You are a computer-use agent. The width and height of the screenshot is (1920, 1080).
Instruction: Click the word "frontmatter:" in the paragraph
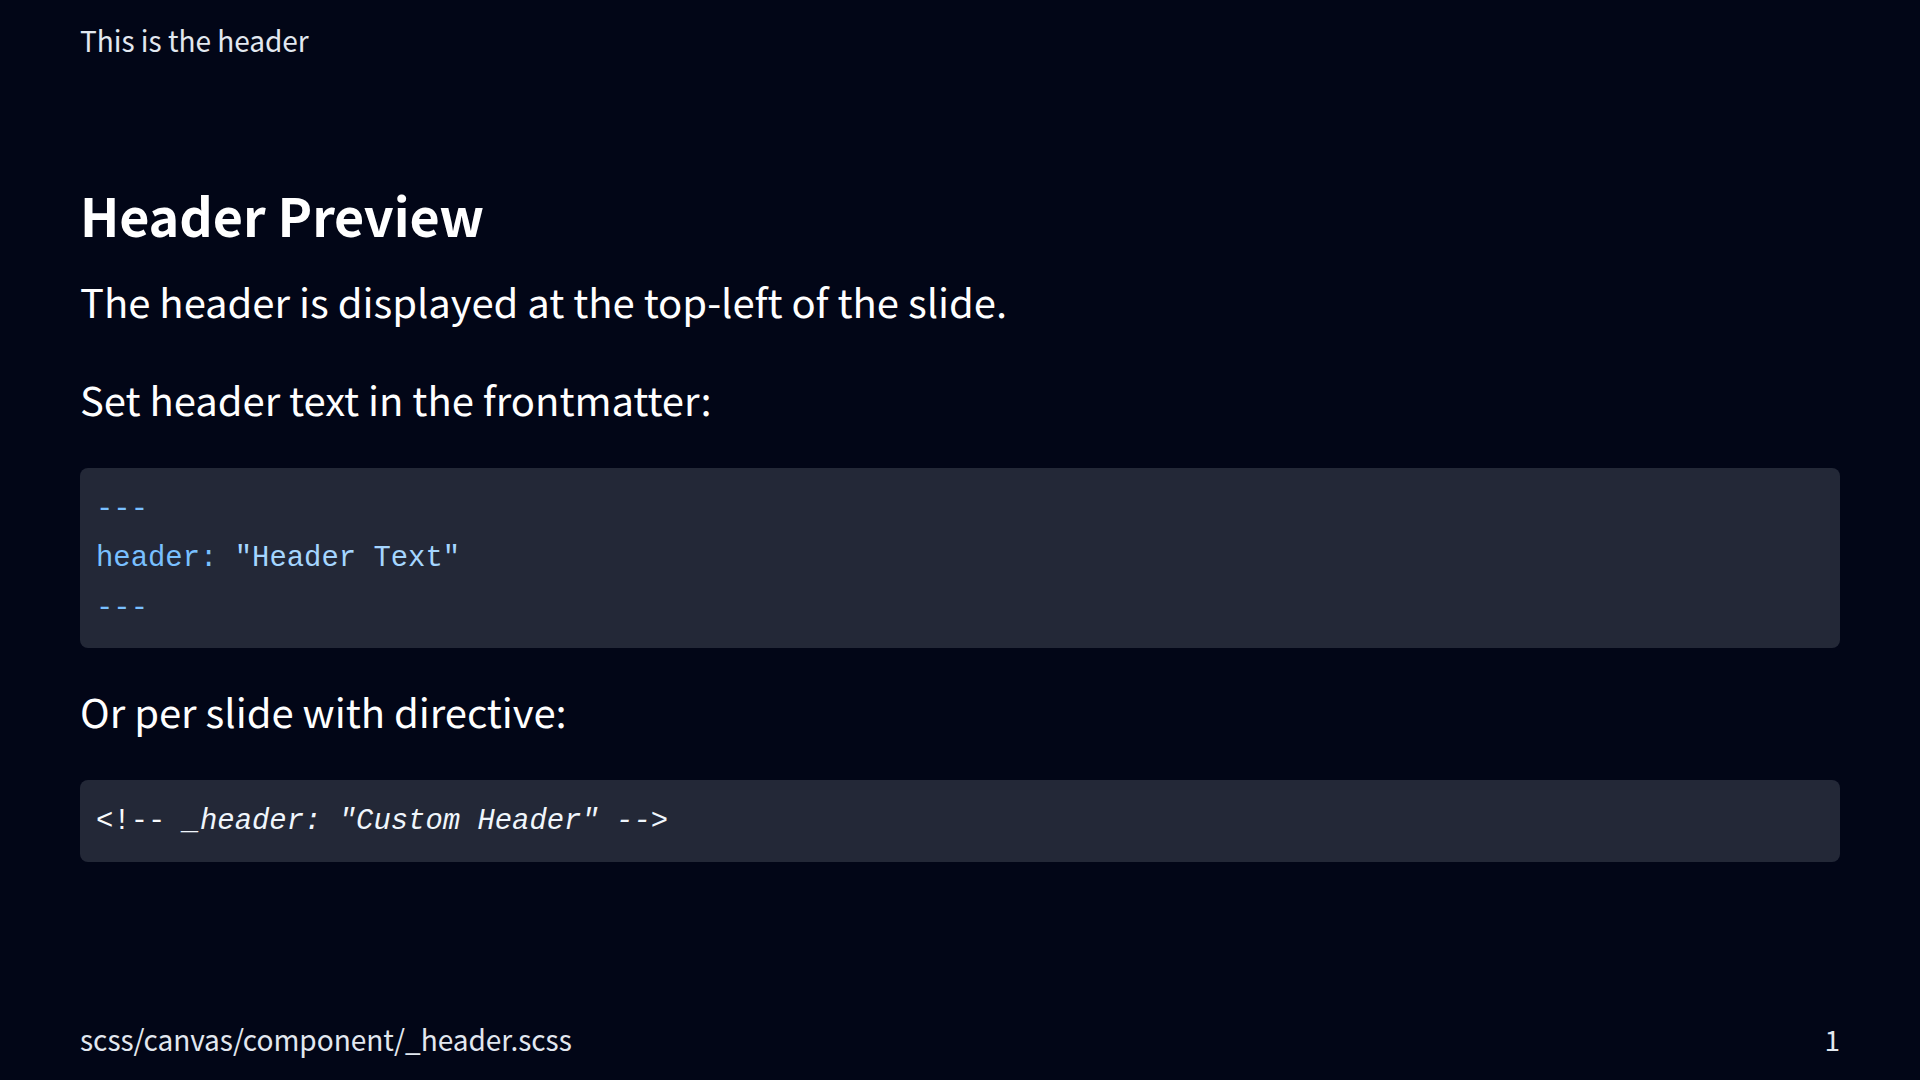click(x=597, y=402)
